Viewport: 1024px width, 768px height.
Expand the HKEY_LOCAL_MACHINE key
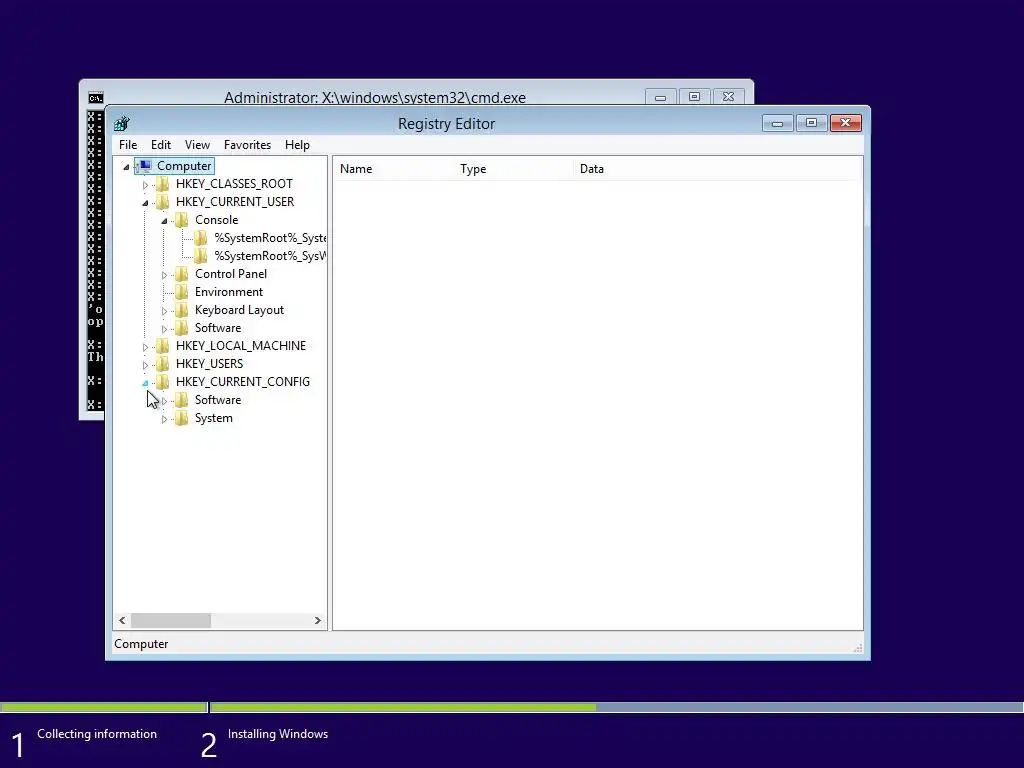(146, 347)
